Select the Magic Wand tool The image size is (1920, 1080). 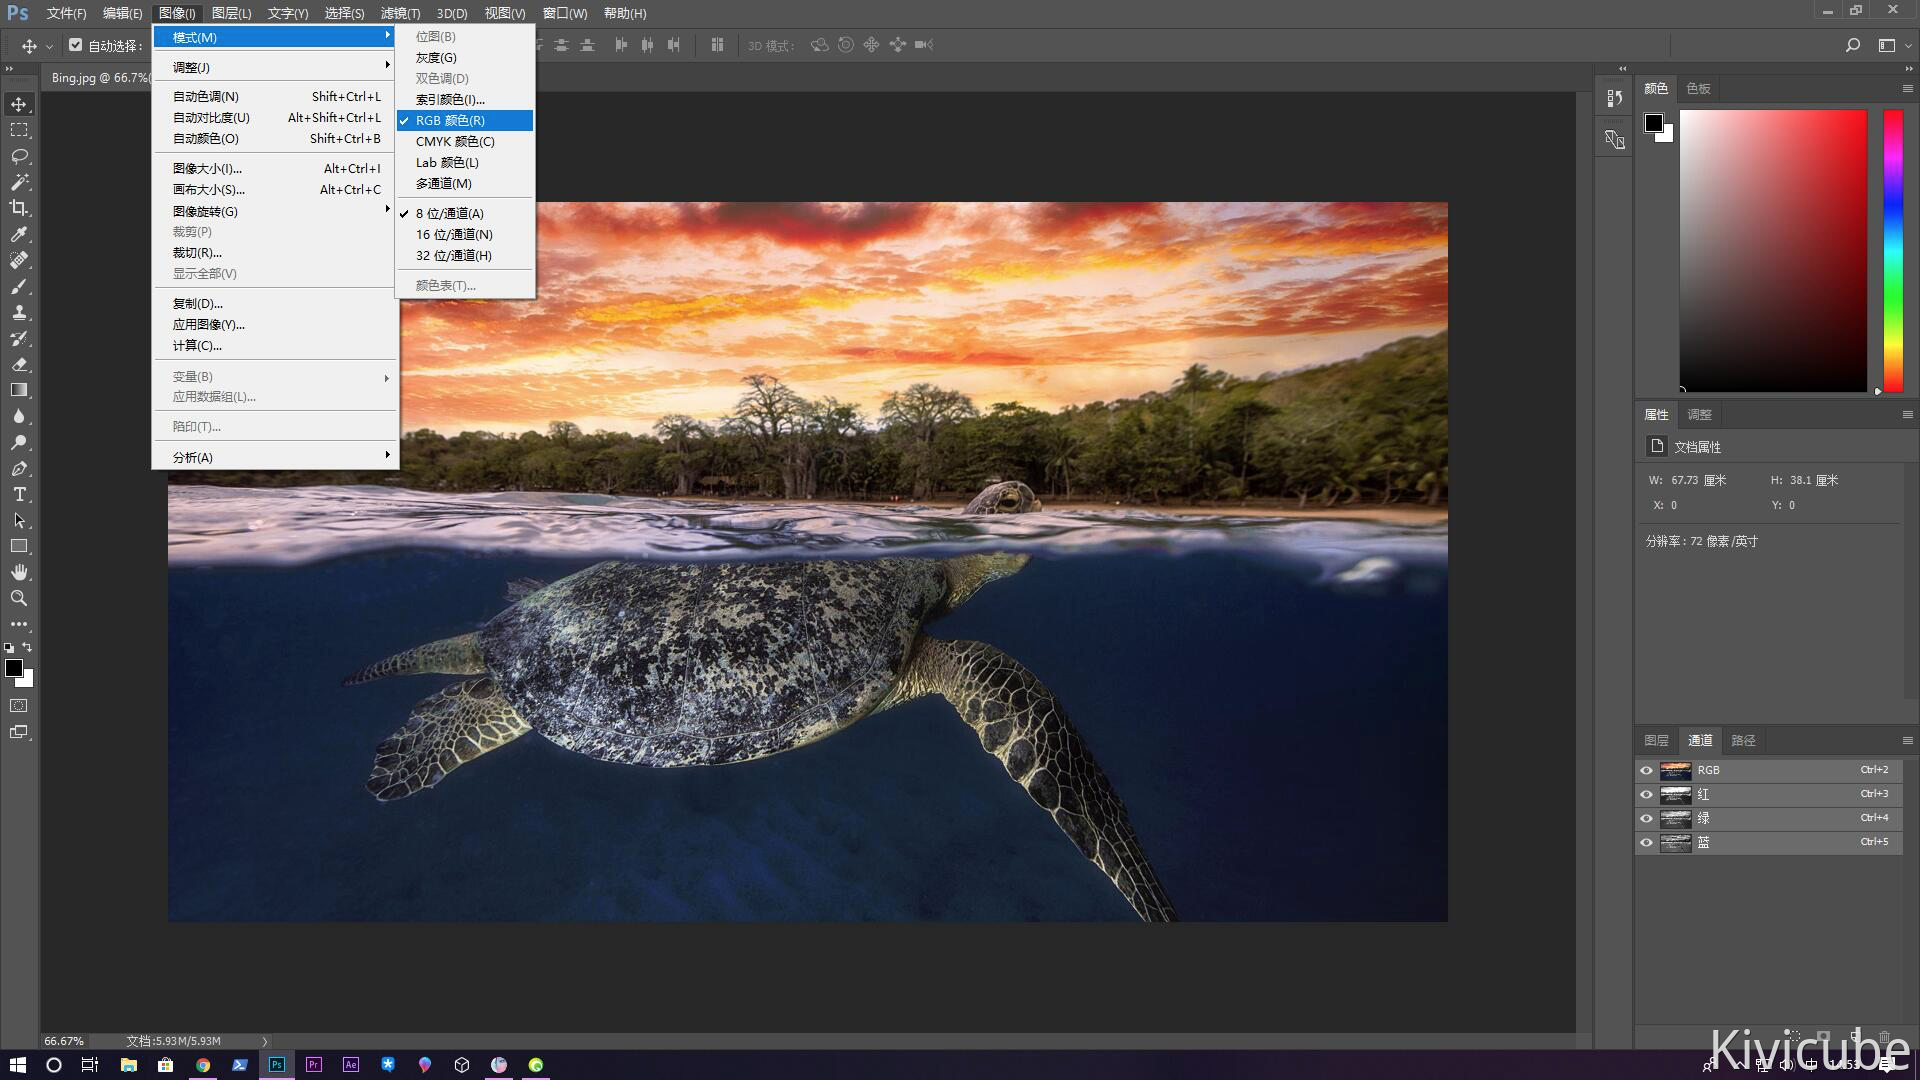(19, 182)
